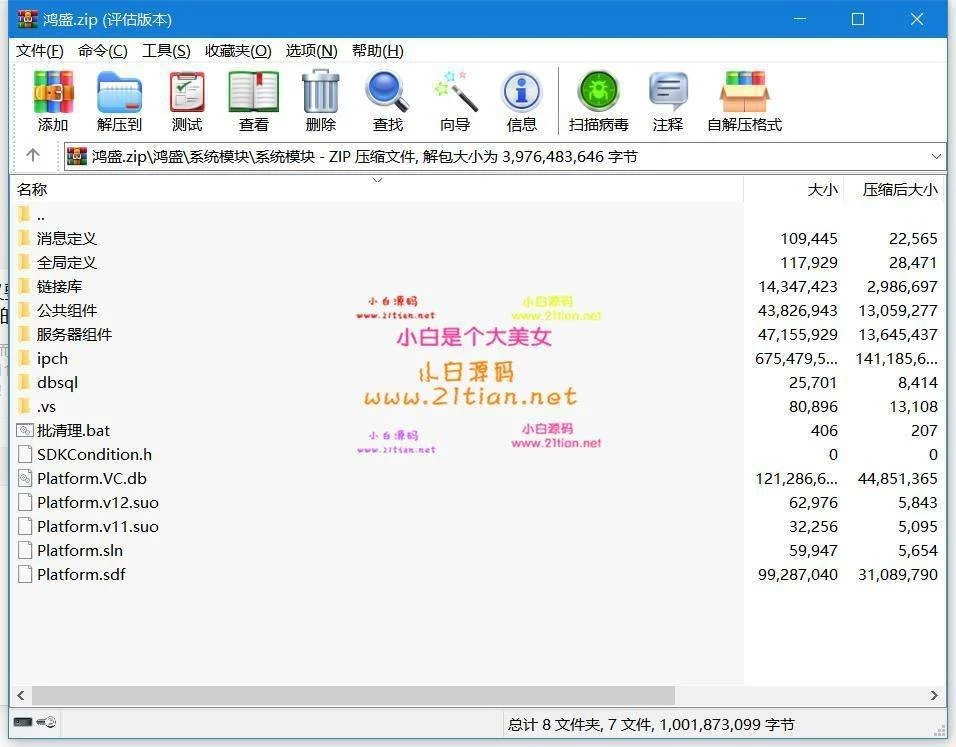Sort by the 压缩后大小 column header

899,189
